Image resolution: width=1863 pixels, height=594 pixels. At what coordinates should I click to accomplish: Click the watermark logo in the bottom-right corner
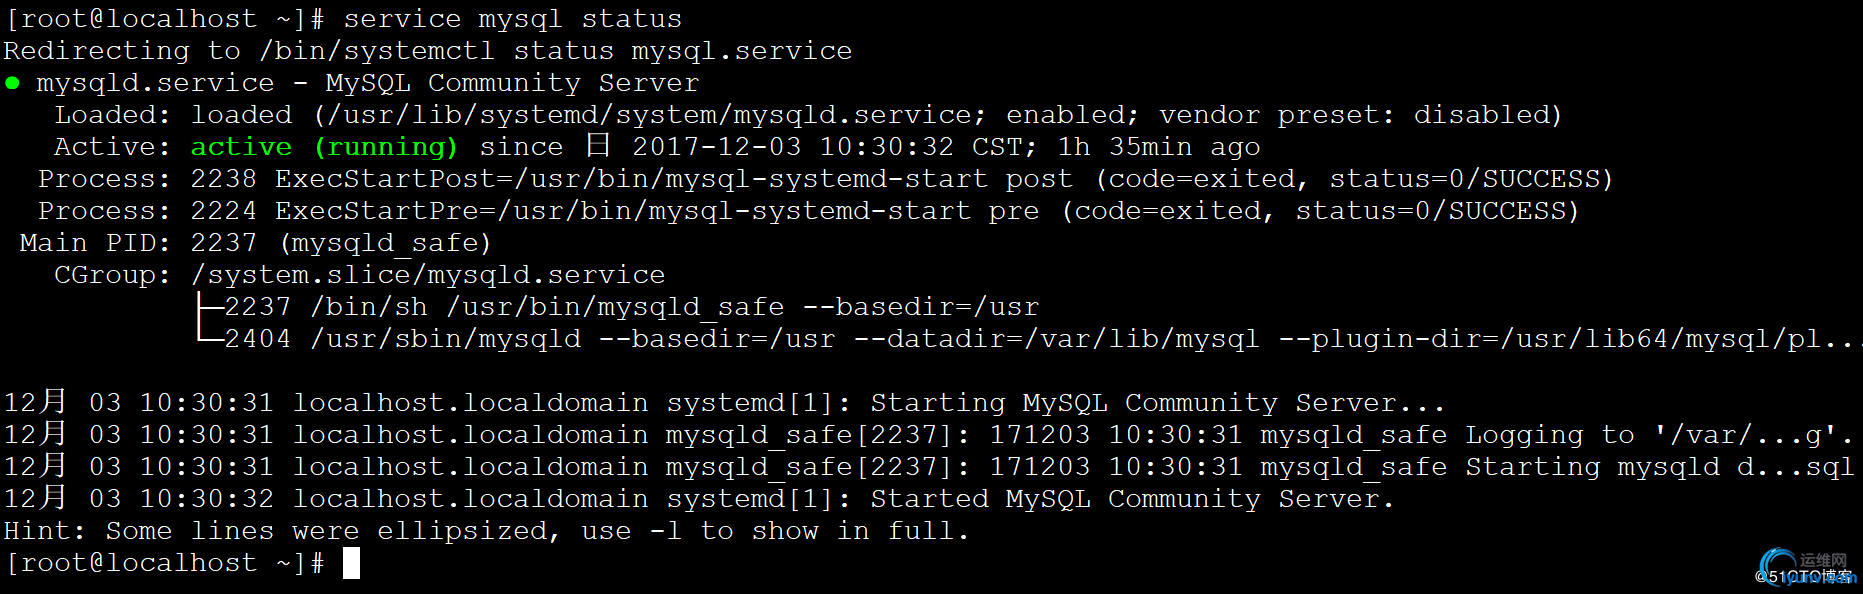[1807, 568]
